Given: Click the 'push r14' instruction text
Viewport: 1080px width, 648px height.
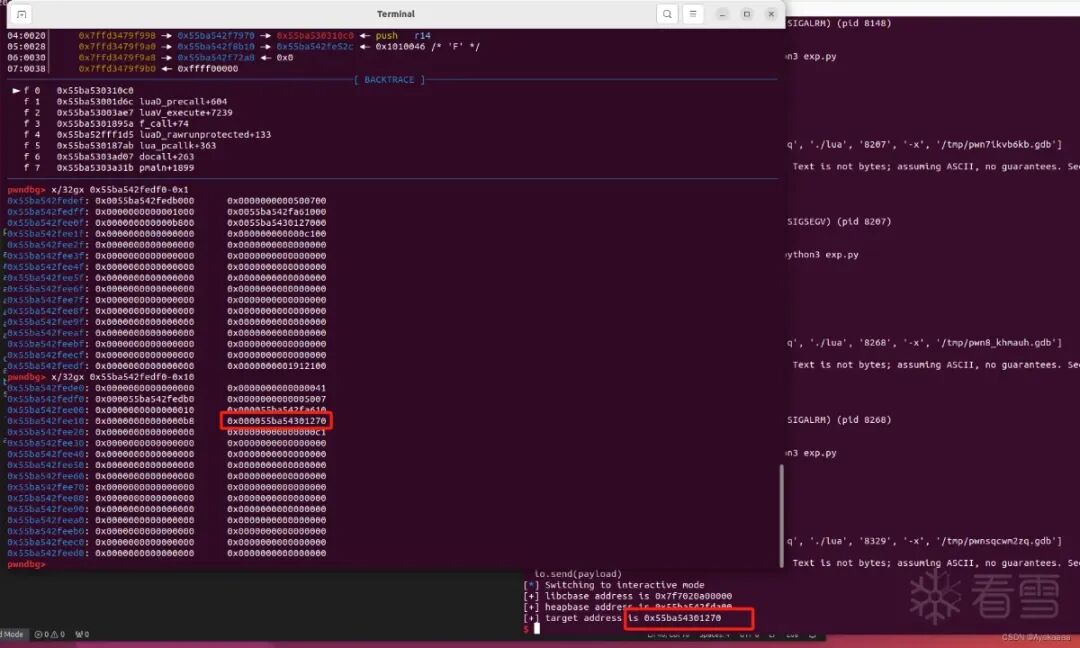Looking at the screenshot, I should pos(403,36).
